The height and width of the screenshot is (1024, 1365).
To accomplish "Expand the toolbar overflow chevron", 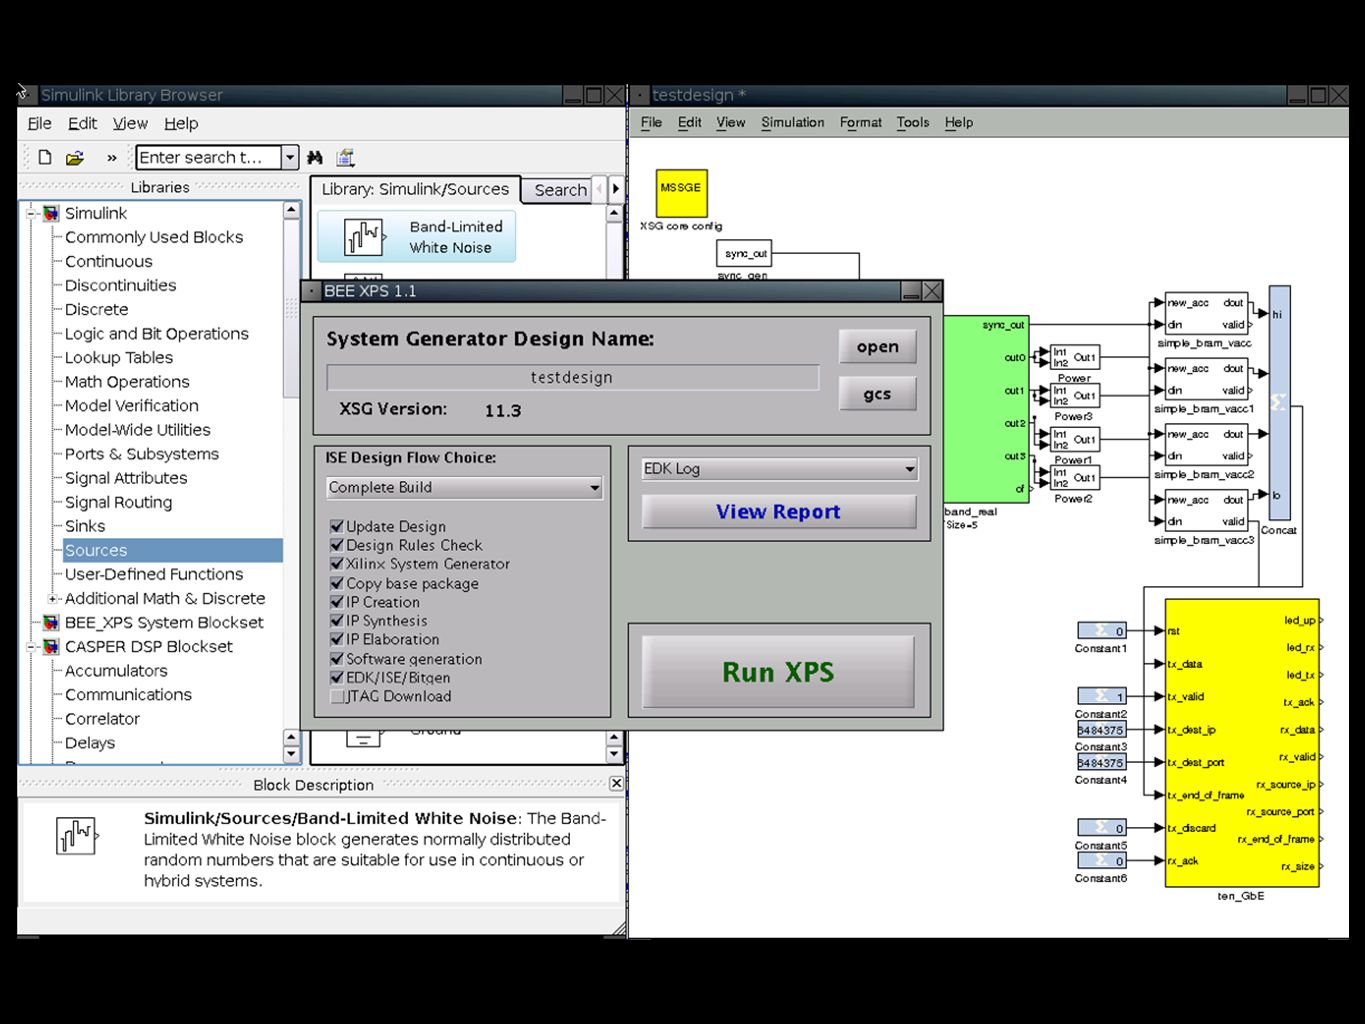I will 112,158.
